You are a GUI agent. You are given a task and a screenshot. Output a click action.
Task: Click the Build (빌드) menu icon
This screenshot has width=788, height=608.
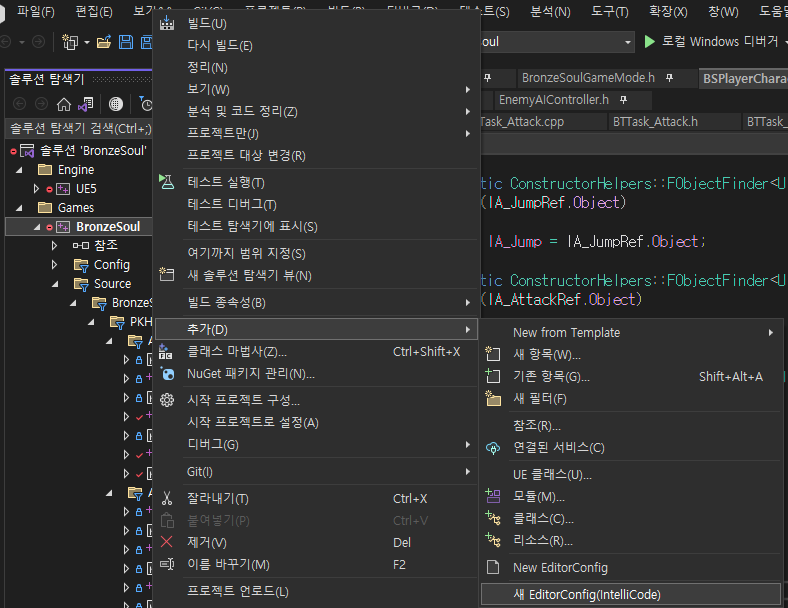click(x=167, y=23)
